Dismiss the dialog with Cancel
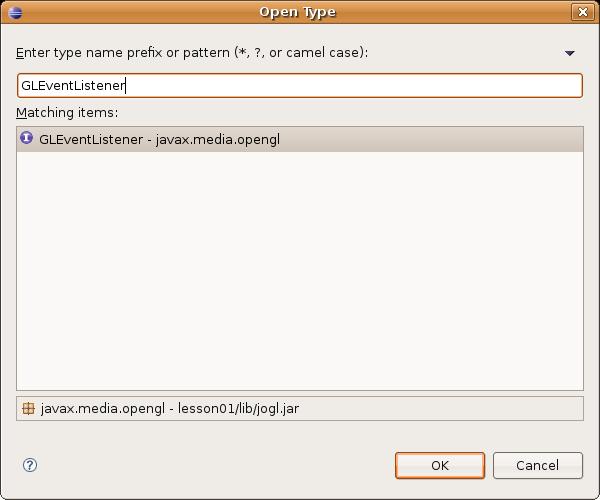This screenshot has width=600, height=500. point(538,465)
